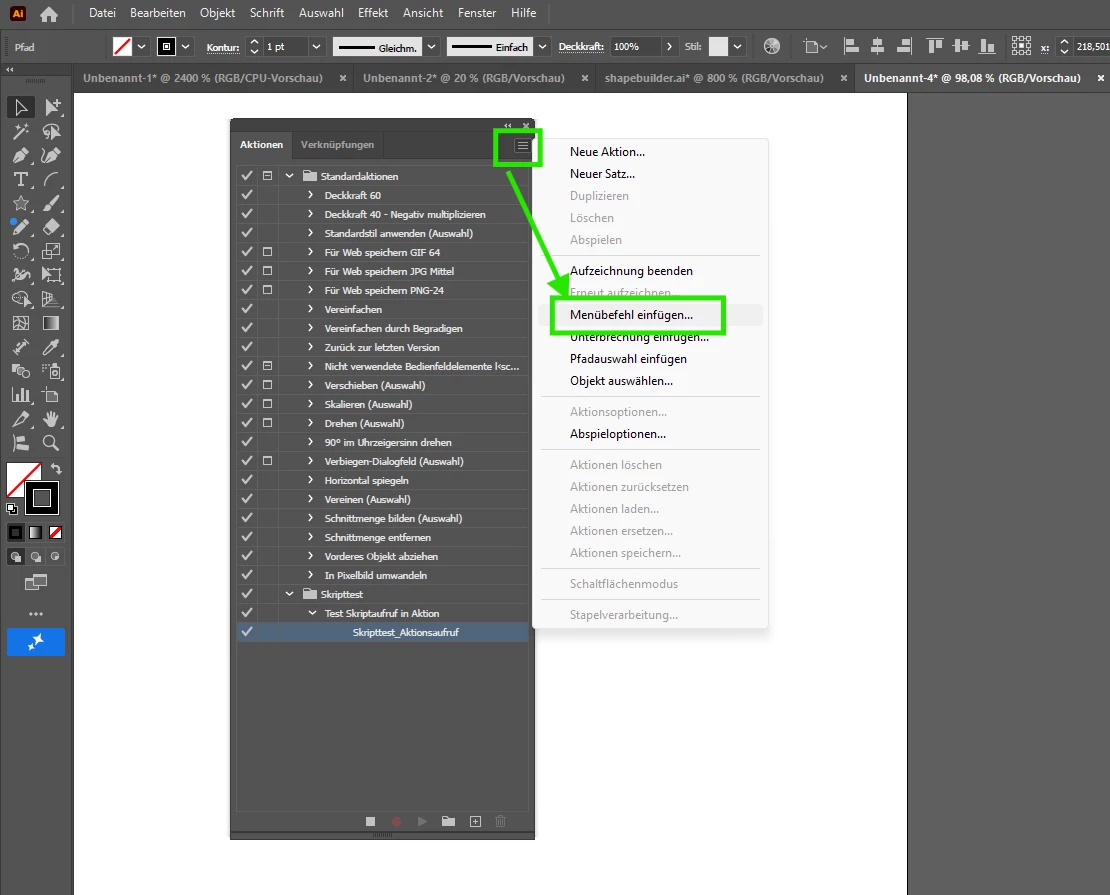Select the Paintbrush tool
1110x895 pixels.
(x=52, y=204)
